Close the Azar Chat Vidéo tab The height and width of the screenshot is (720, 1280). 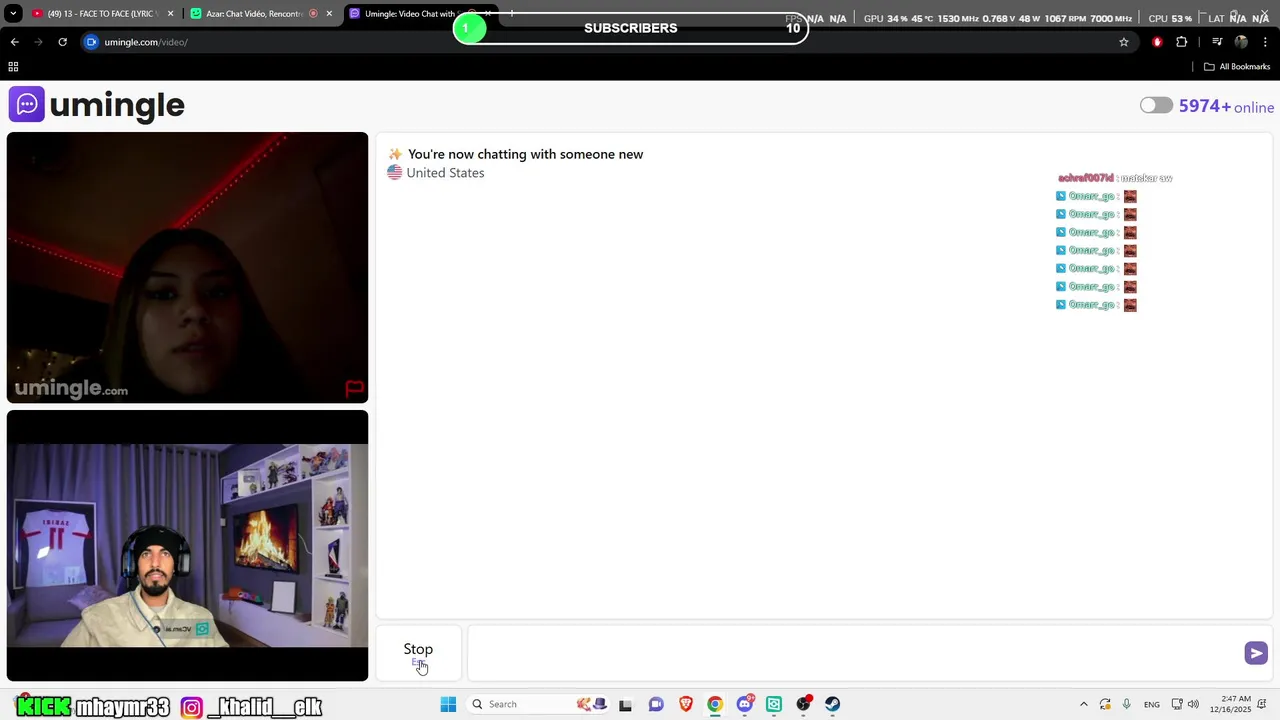tap(329, 14)
